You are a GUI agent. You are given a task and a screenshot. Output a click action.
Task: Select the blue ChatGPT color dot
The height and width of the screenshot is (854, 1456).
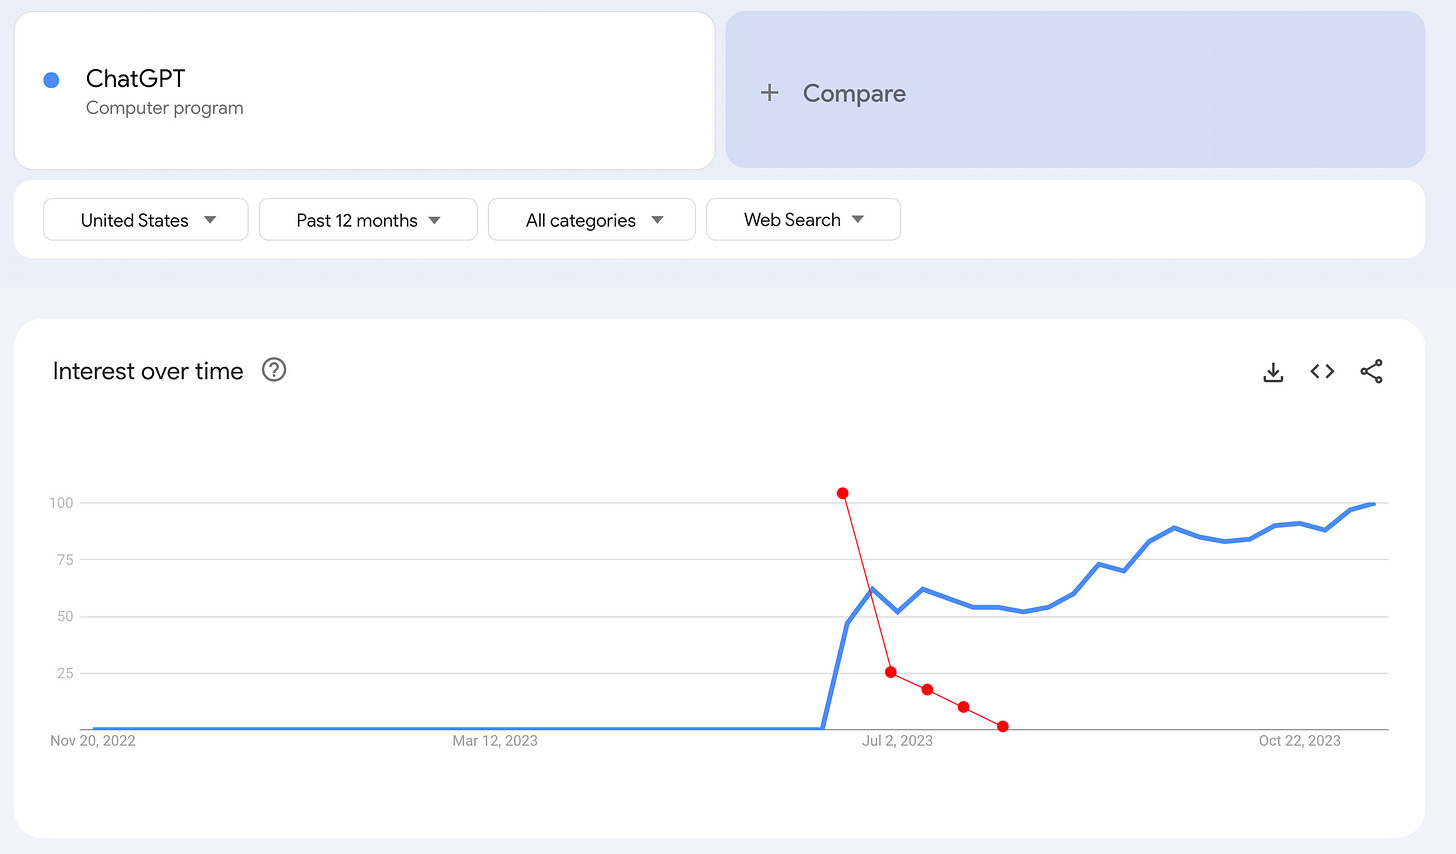[x=52, y=80]
